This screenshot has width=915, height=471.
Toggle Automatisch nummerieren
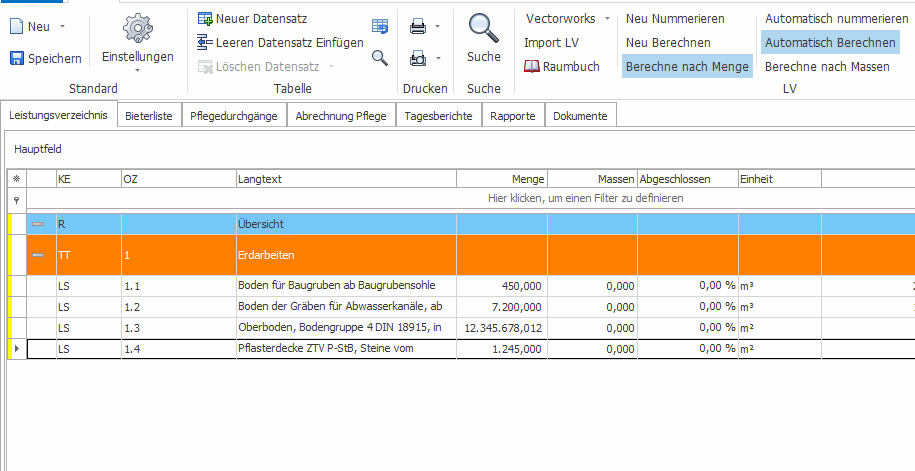836,19
